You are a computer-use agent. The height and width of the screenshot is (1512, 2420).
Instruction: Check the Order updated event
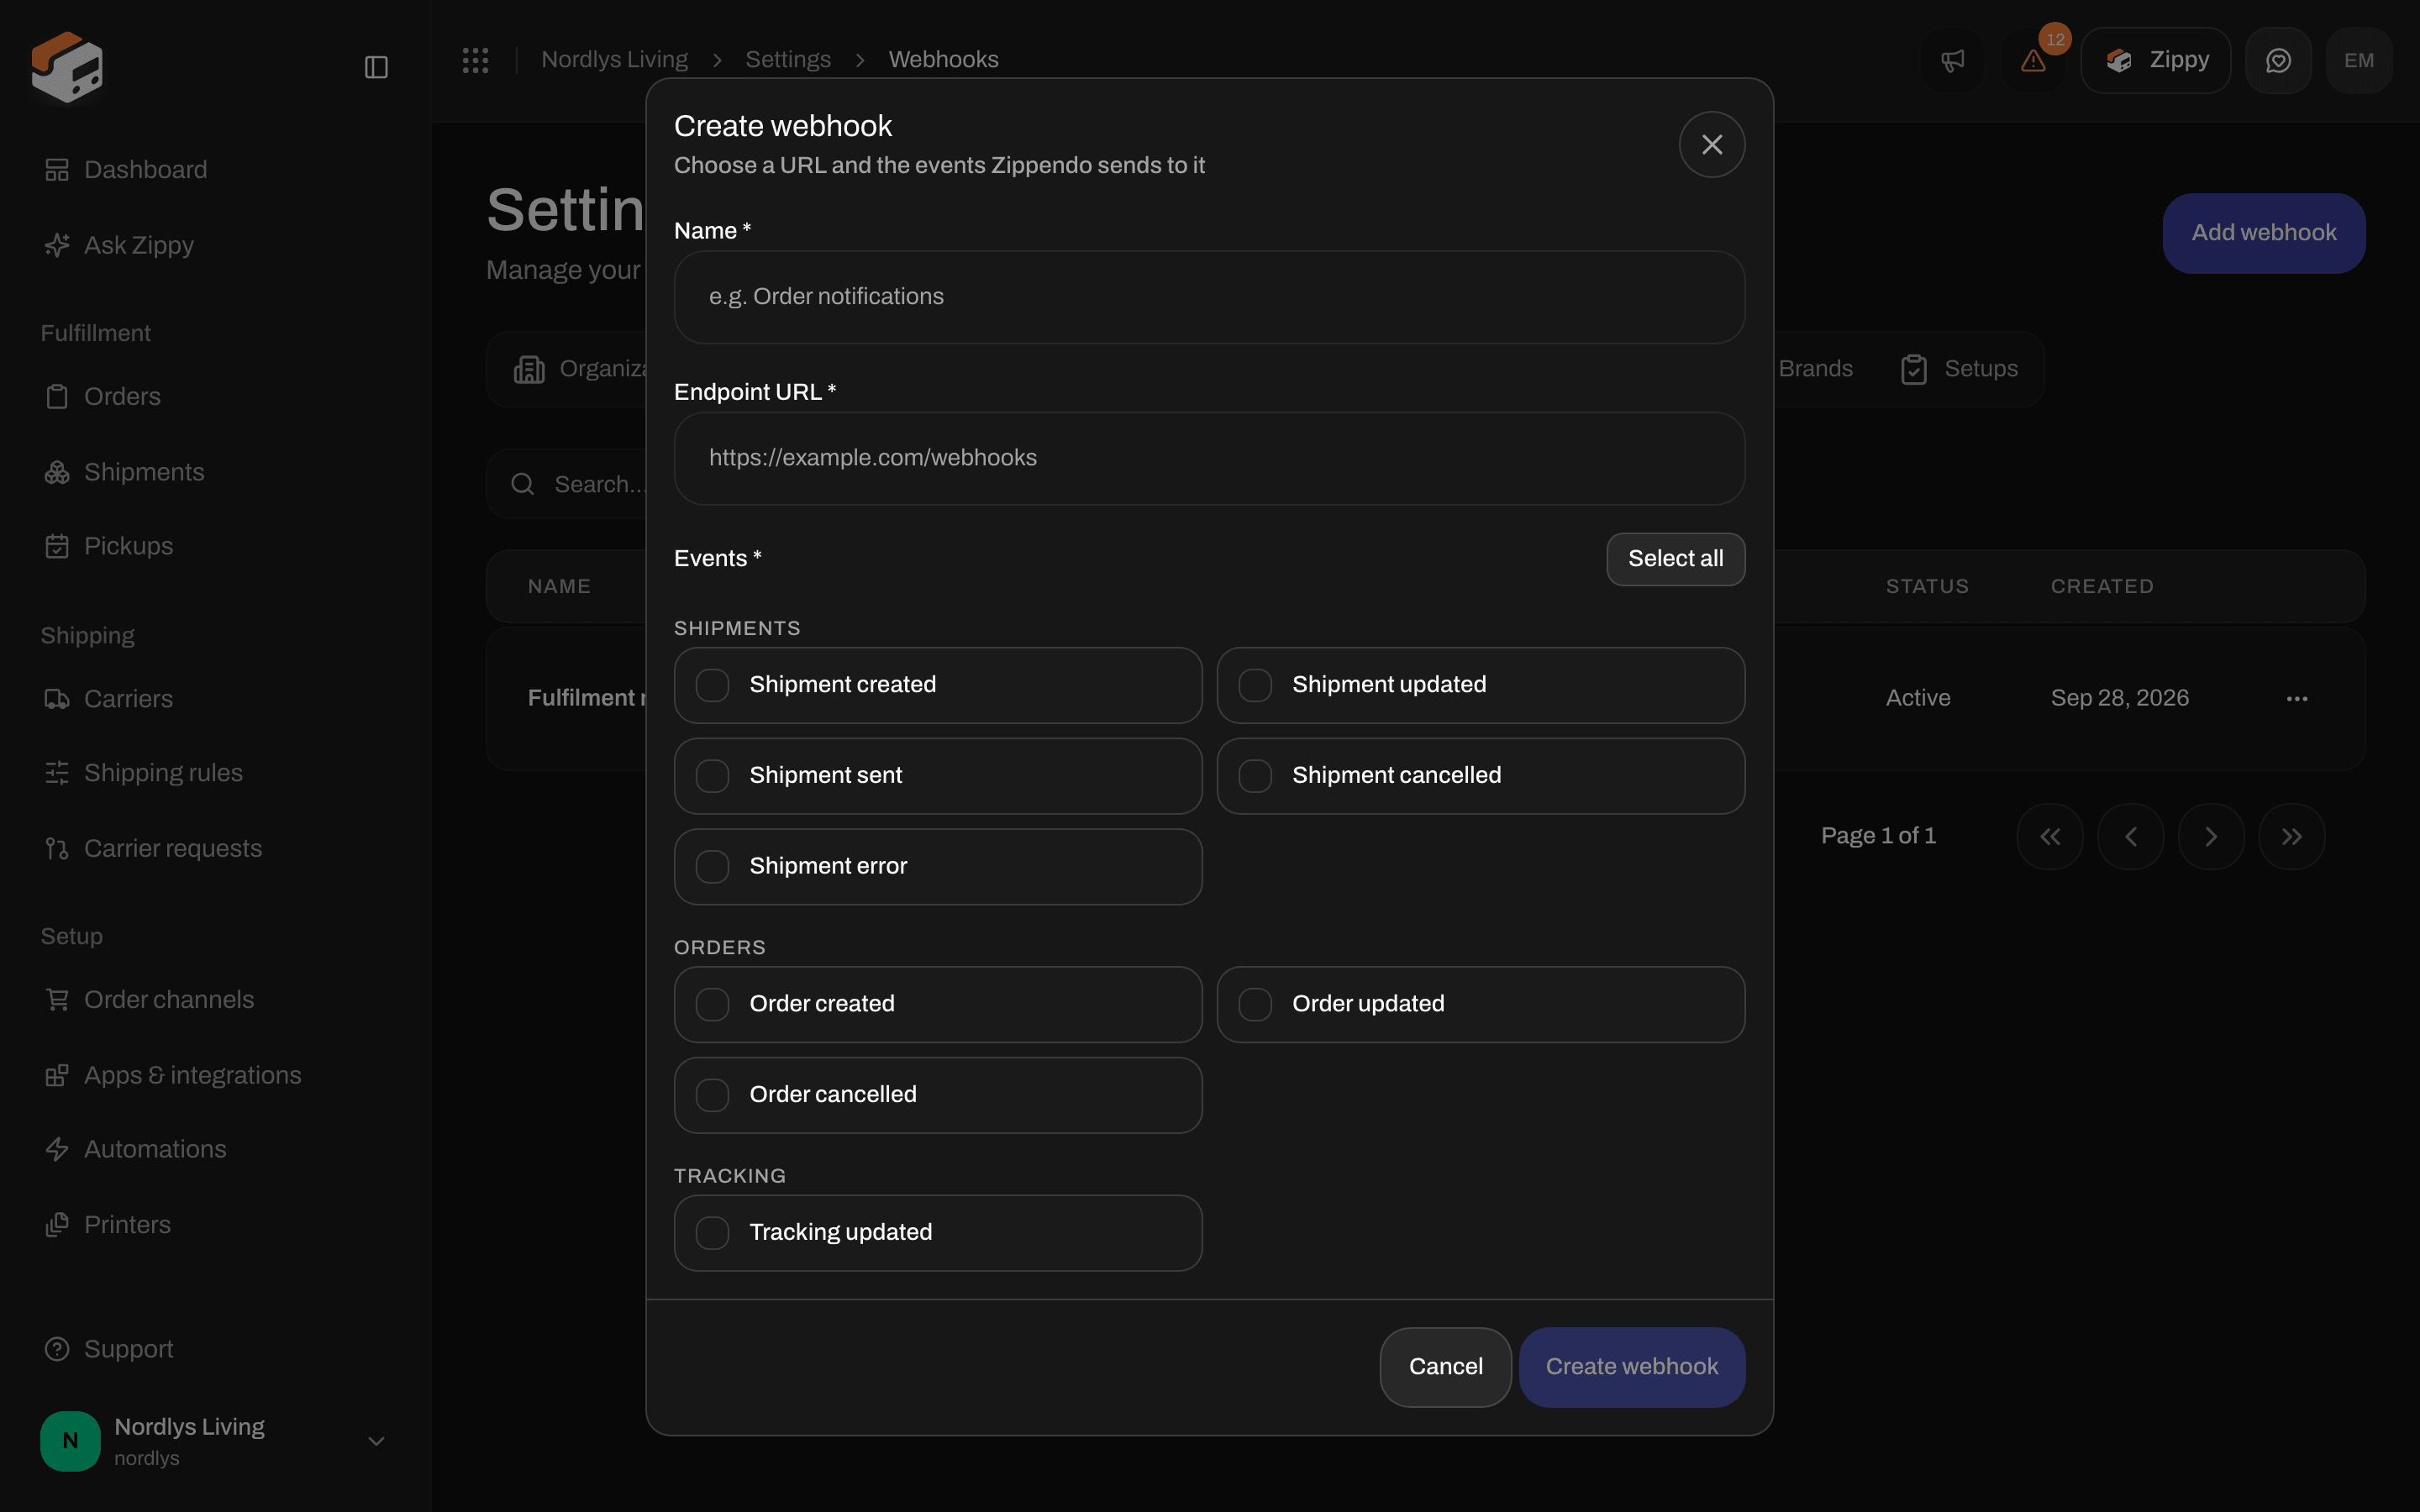1255,1004
